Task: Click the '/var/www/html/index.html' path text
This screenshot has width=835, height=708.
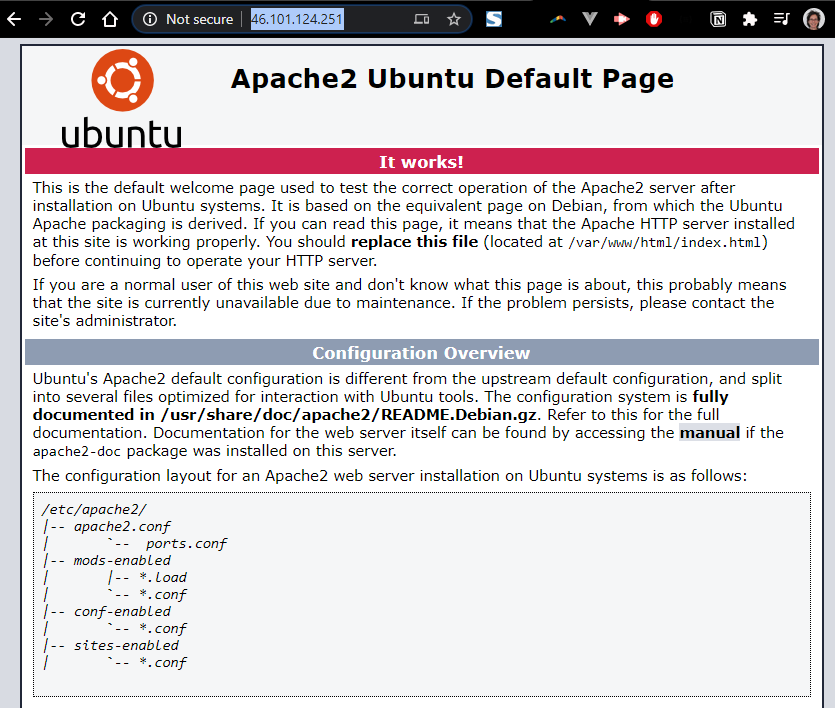Action: (x=664, y=243)
